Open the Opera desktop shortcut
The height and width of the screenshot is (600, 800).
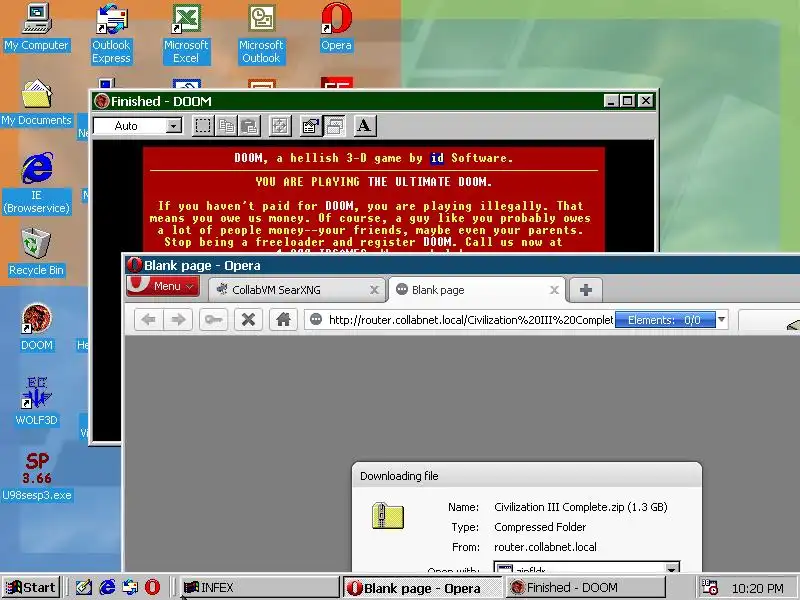coord(336,27)
